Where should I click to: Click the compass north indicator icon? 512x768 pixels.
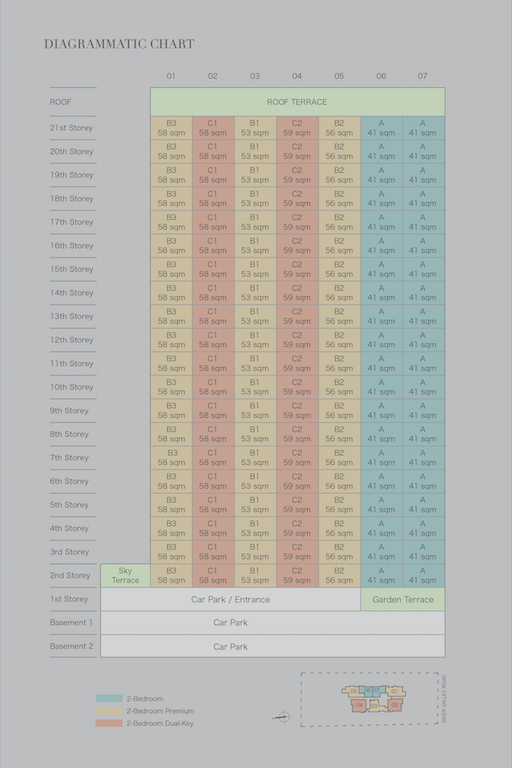282,717
